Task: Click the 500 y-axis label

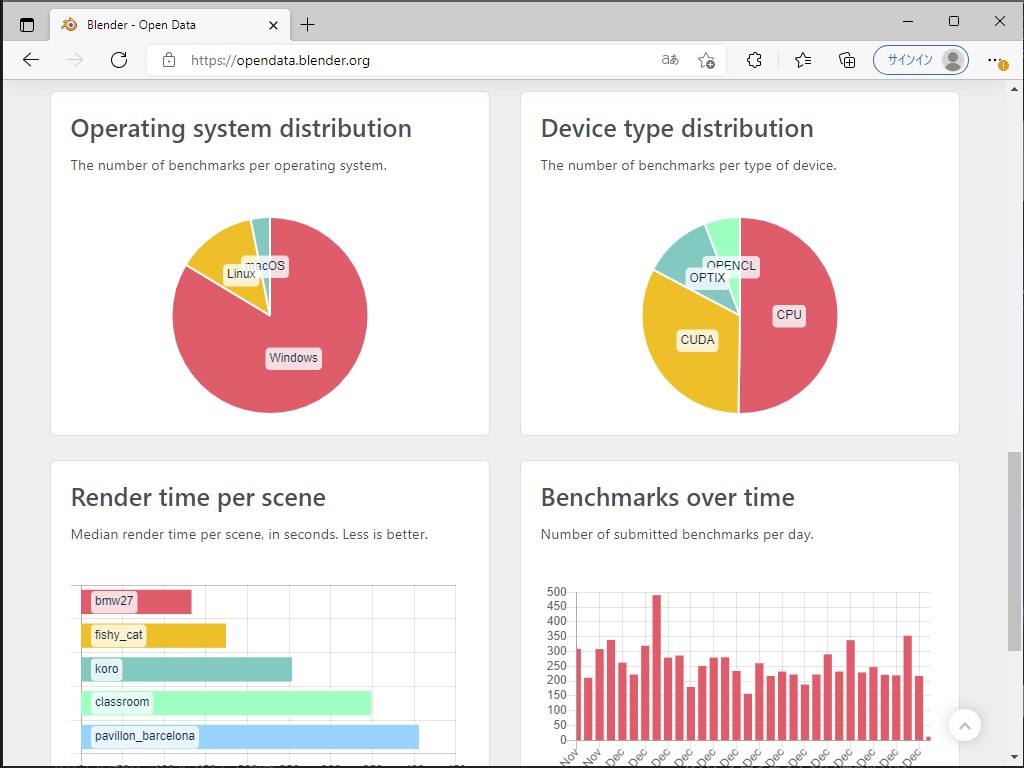Action: [x=556, y=592]
